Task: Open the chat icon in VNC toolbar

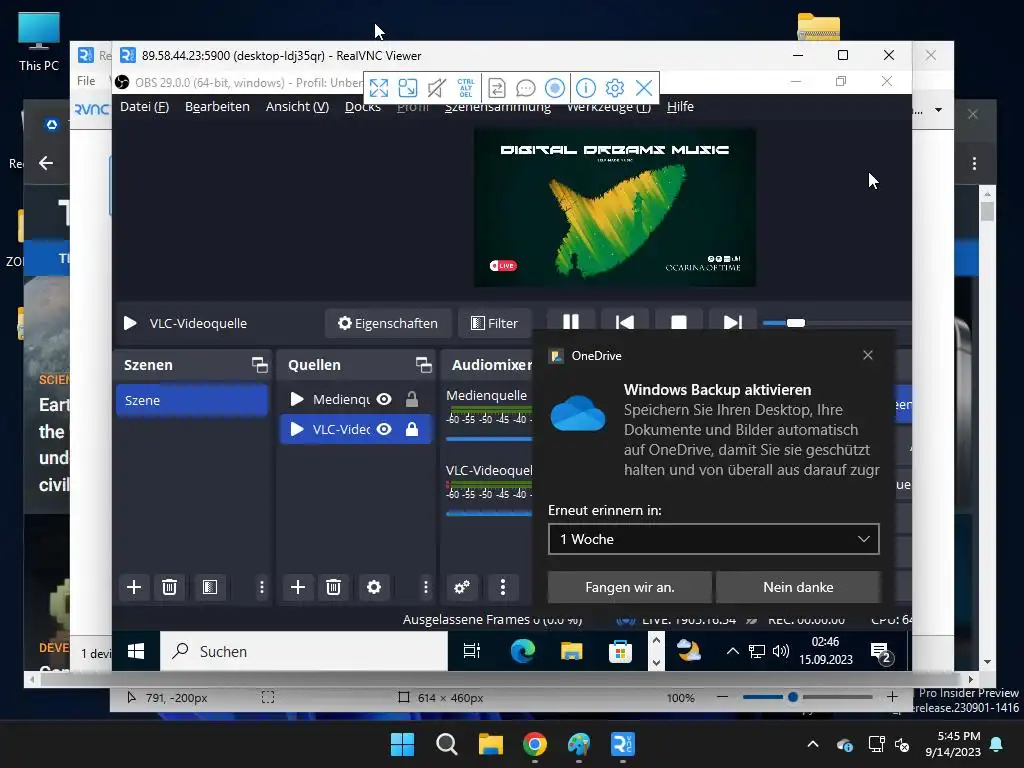Action: (525, 88)
